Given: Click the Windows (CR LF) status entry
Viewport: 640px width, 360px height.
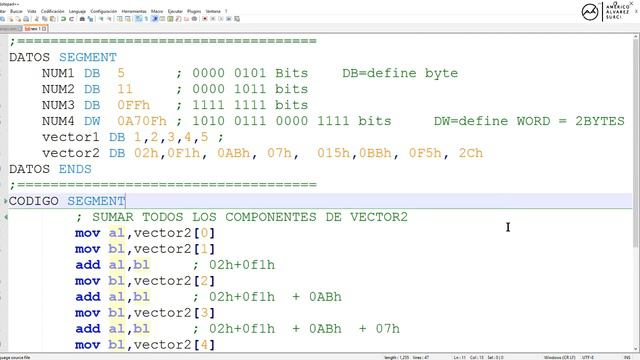Looking at the screenshot, I should pos(559,358).
